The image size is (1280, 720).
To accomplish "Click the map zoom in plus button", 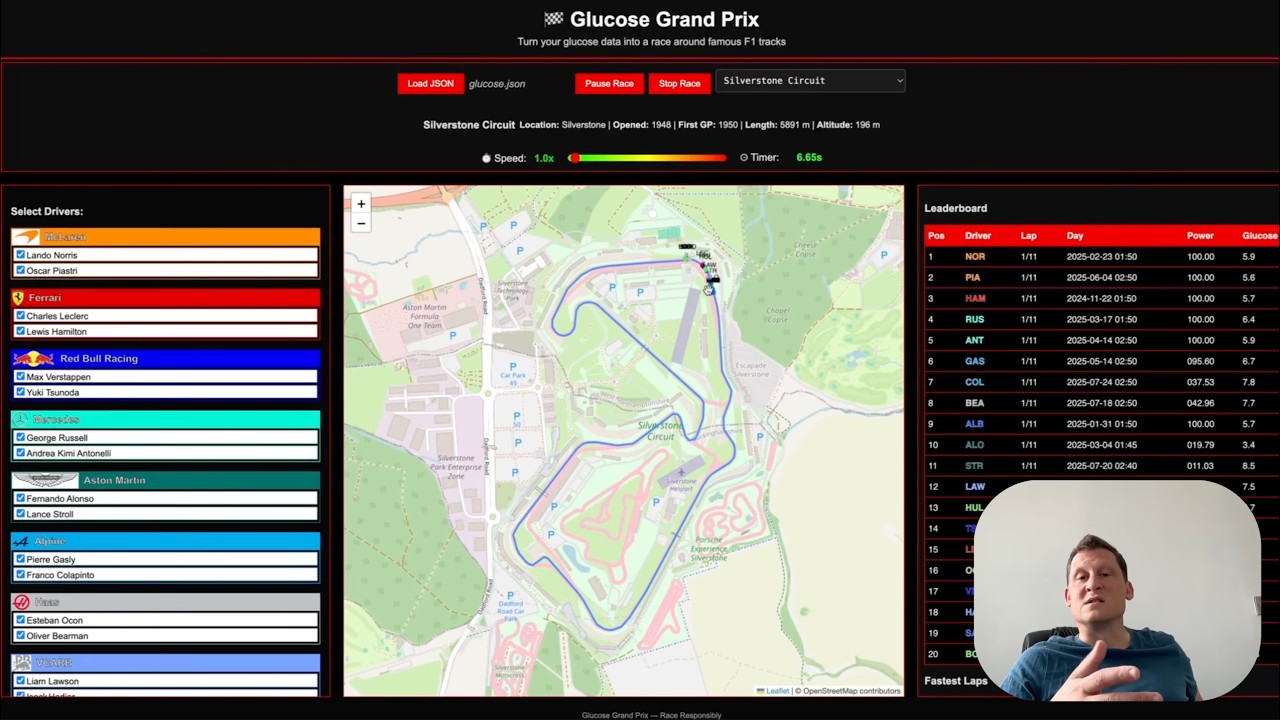I will [361, 204].
